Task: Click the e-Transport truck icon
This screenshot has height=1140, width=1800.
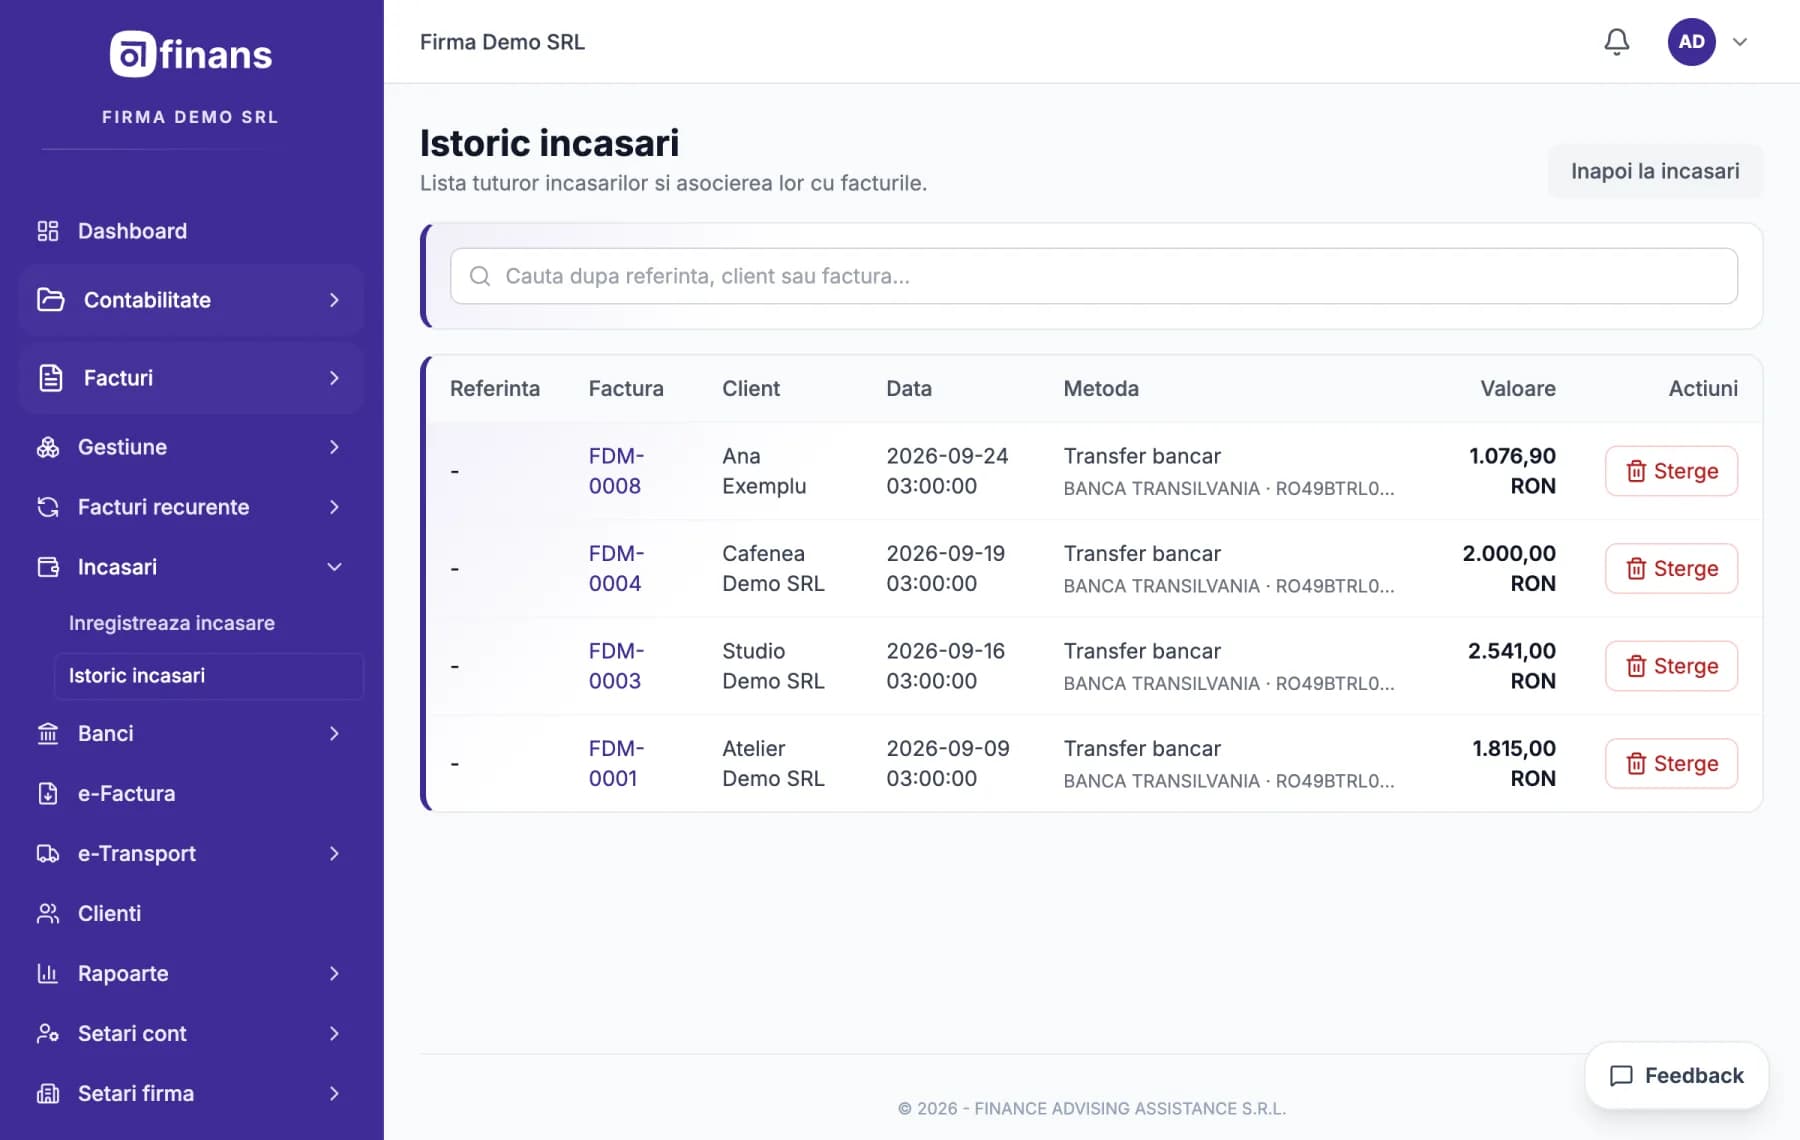Action: tap(48, 853)
